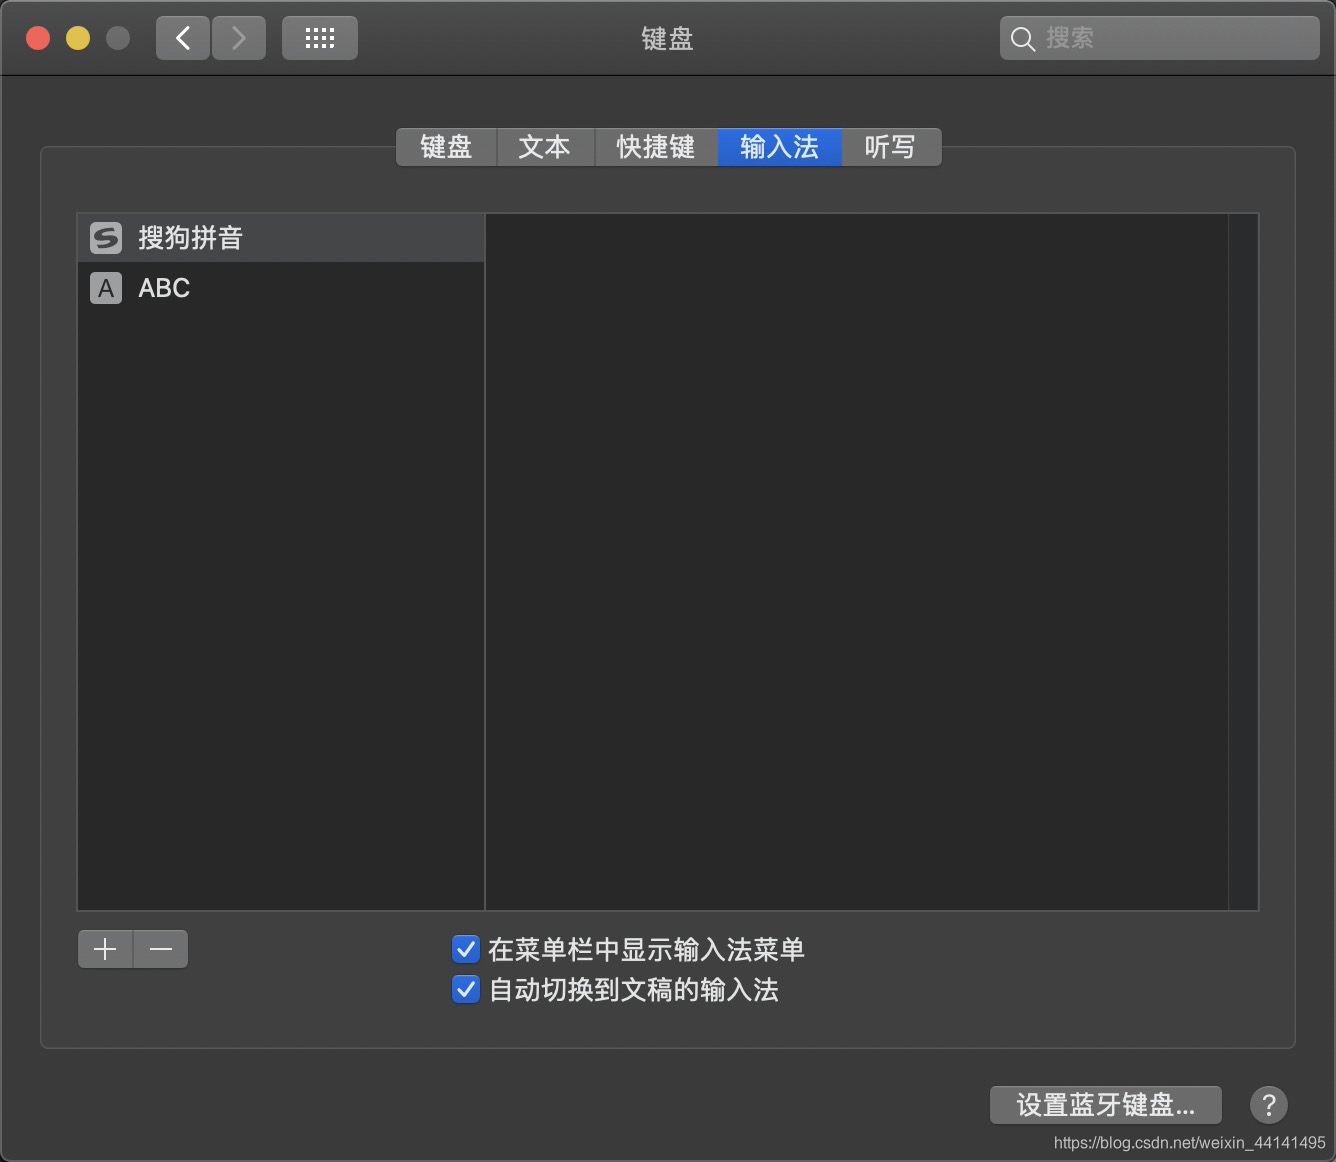
Task: Open the 快捷键 tab
Action: [656, 147]
